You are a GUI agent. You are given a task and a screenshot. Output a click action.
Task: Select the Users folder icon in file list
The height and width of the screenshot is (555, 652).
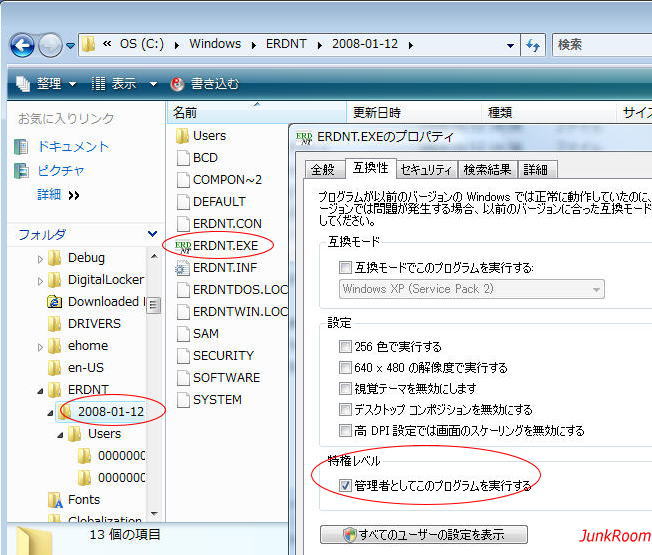click(x=182, y=136)
